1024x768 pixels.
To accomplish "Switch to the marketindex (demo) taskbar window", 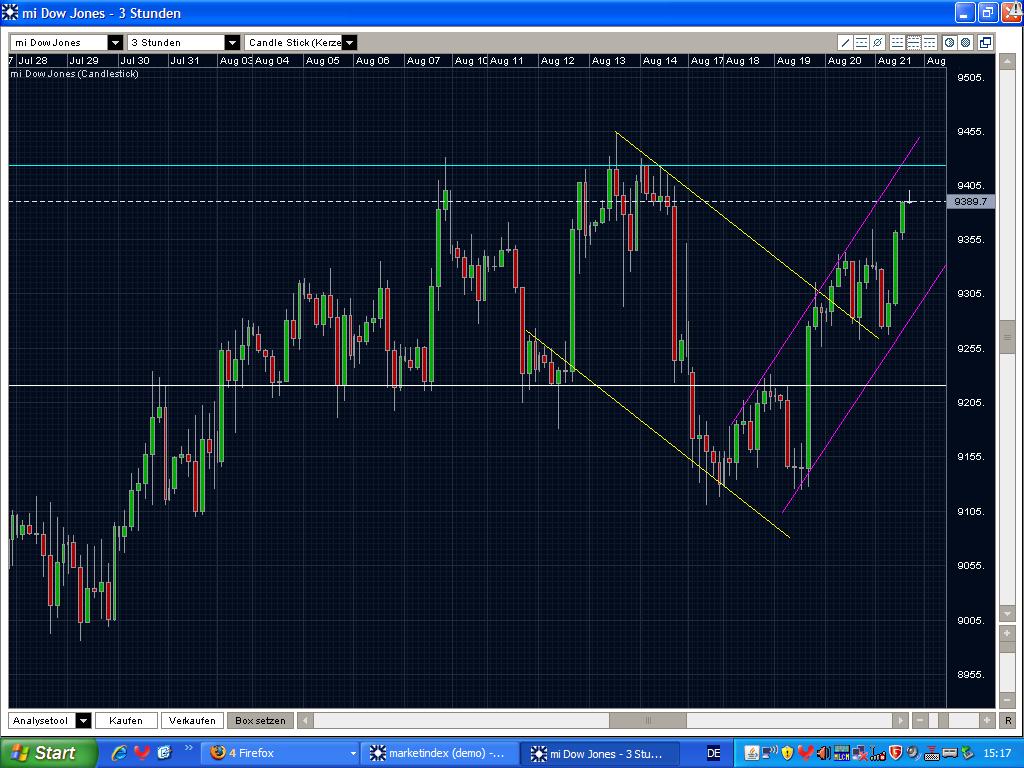I will click(x=439, y=753).
